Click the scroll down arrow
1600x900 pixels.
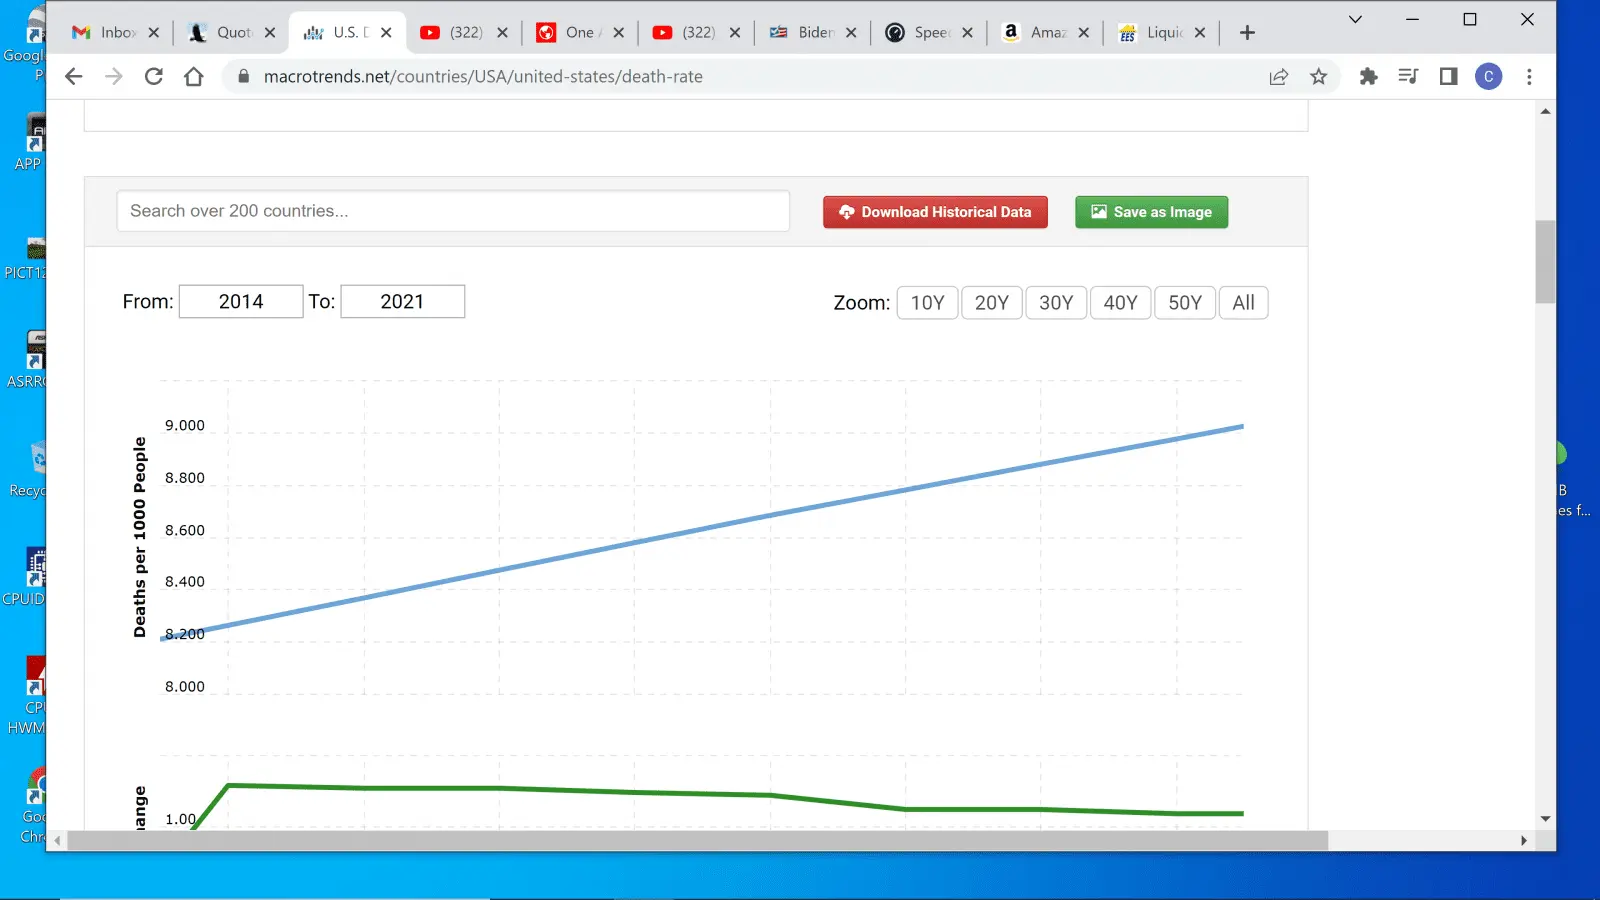(1545, 819)
